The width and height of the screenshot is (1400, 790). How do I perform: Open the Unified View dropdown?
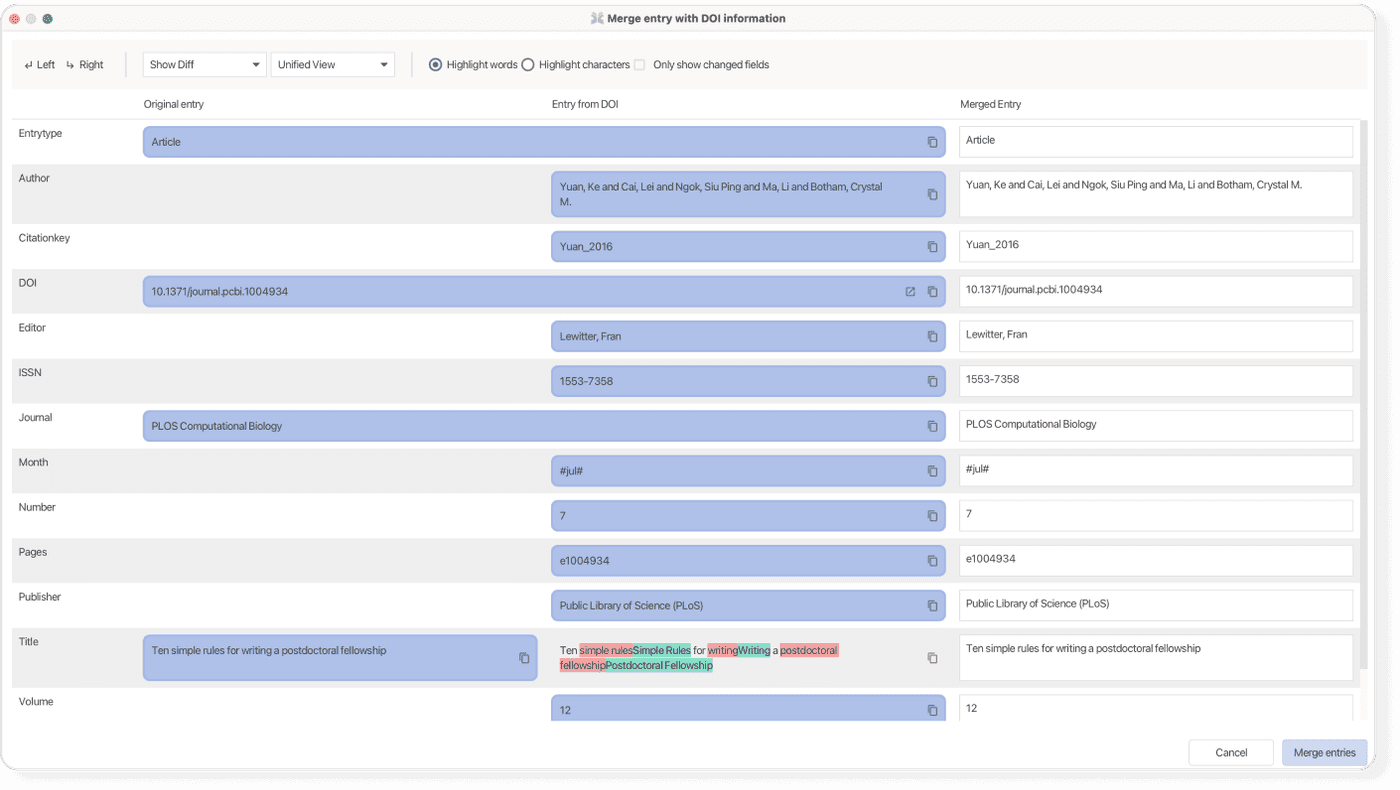coord(332,64)
